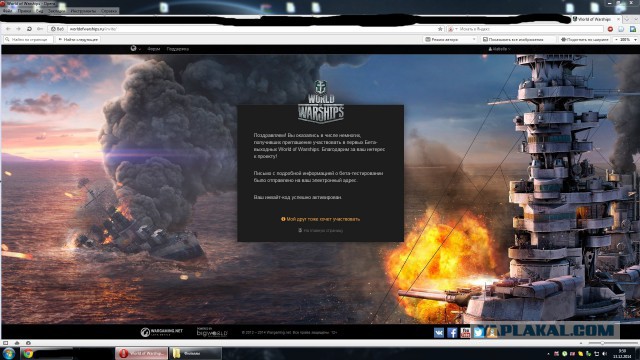Open the Поддержка link in site header
The image size is (640, 360).
pos(178,49)
